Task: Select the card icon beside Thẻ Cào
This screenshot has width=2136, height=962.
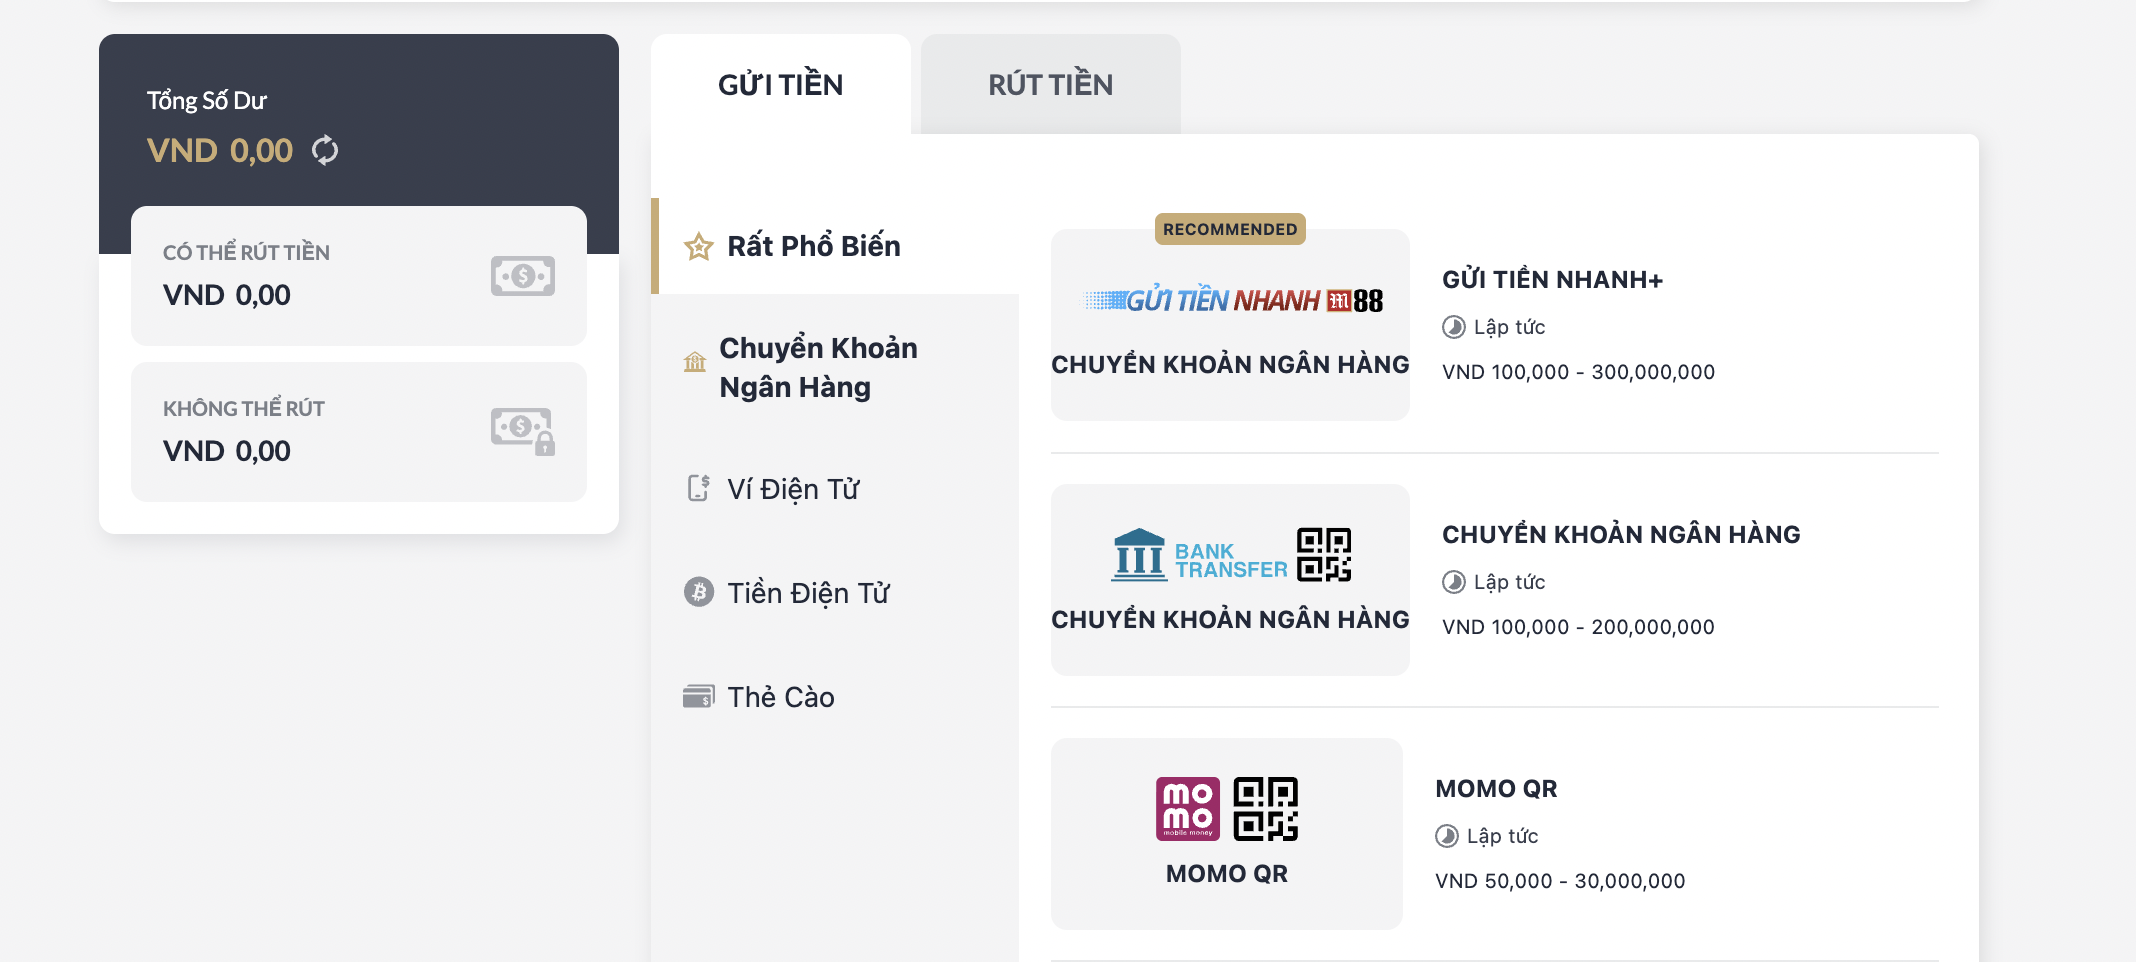Action: [x=700, y=695]
